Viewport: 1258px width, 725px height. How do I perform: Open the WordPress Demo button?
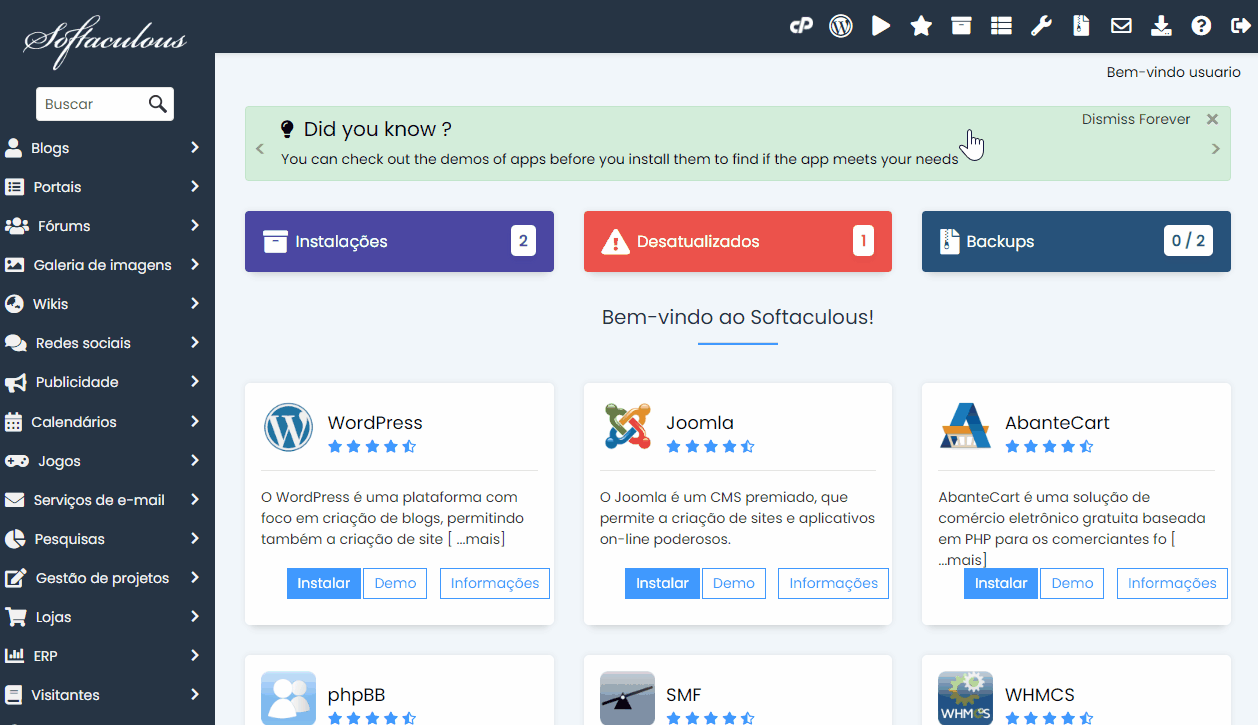tap(395, 583)
